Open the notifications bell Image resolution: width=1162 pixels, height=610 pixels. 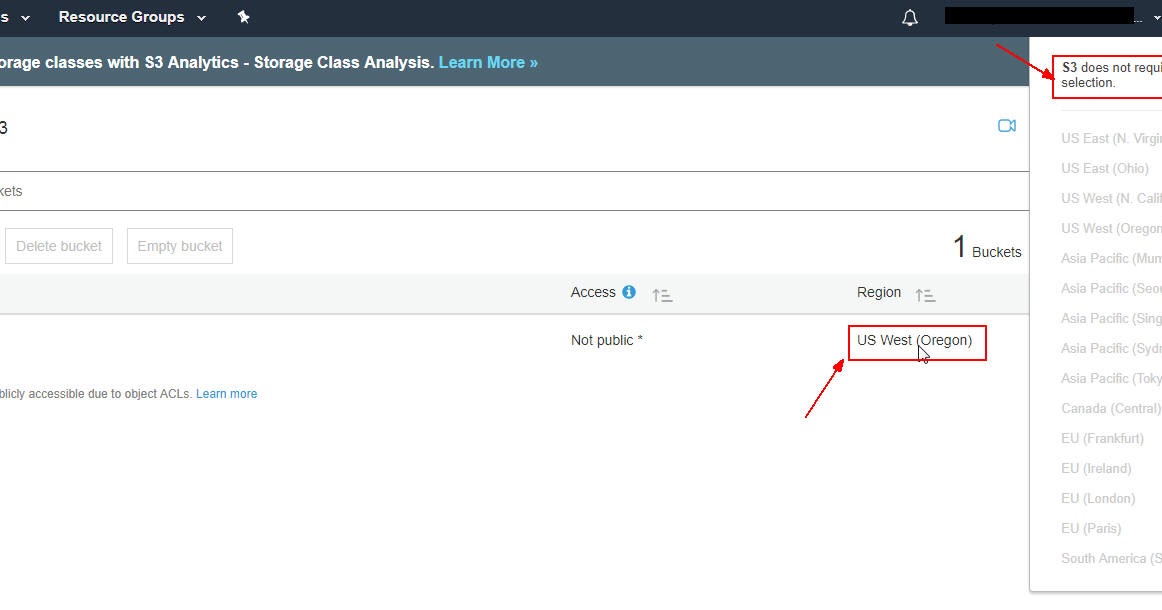click(x=909, y=16)
